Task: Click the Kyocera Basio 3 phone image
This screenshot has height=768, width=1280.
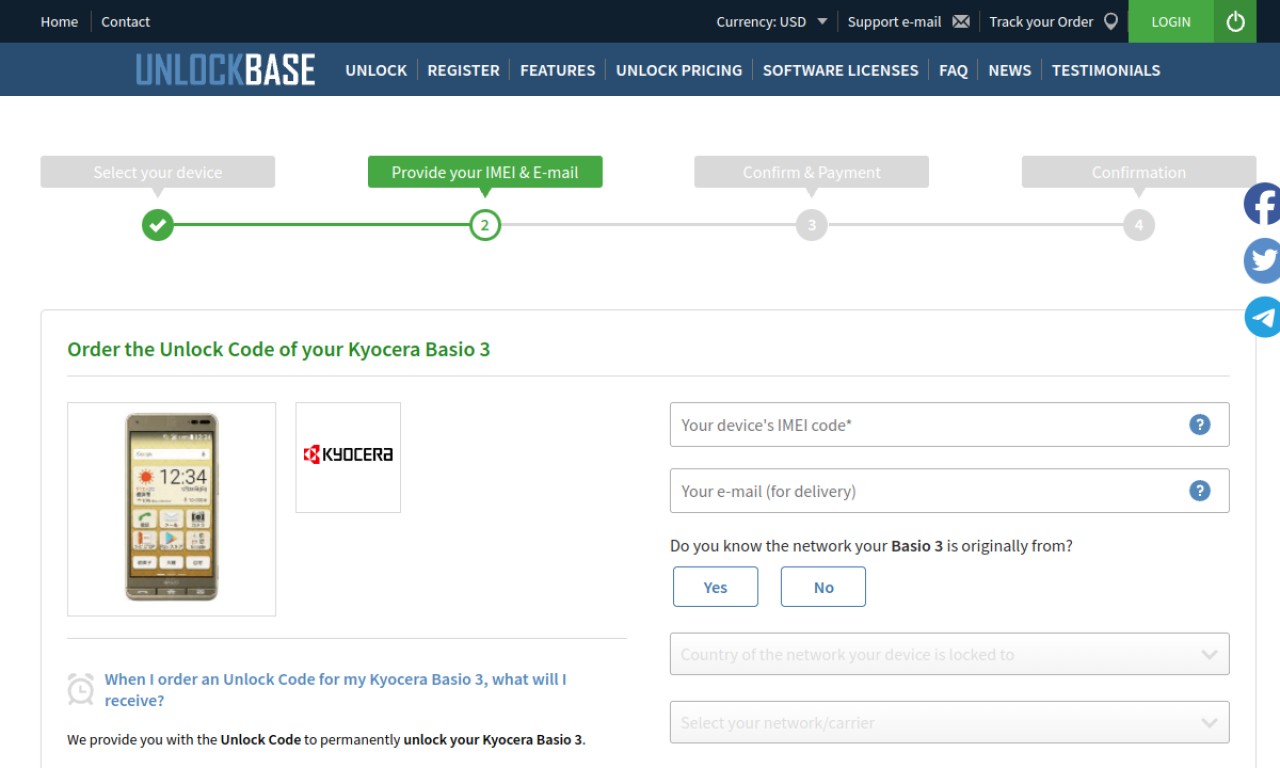Action: tap(171, 509)
